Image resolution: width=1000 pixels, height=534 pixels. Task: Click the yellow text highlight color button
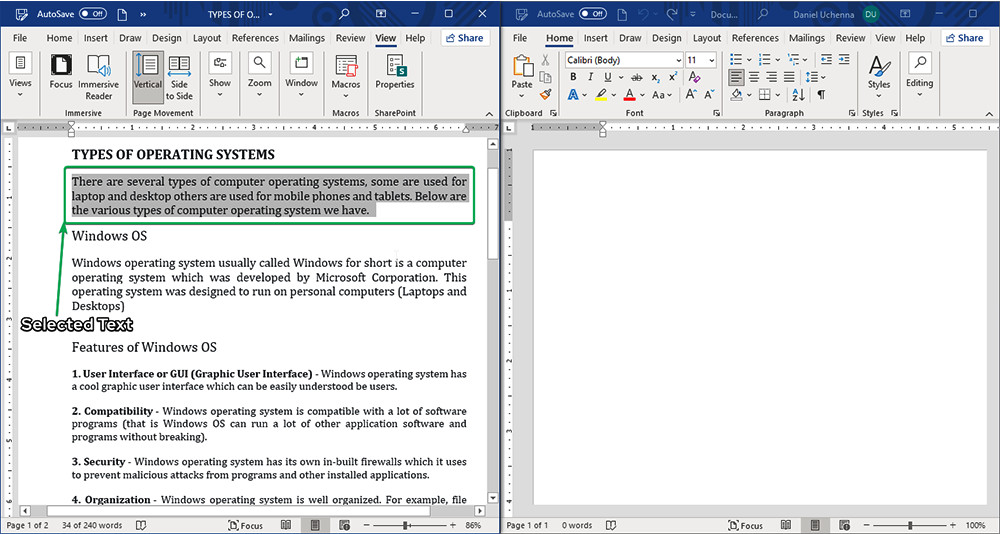(601, 95)
